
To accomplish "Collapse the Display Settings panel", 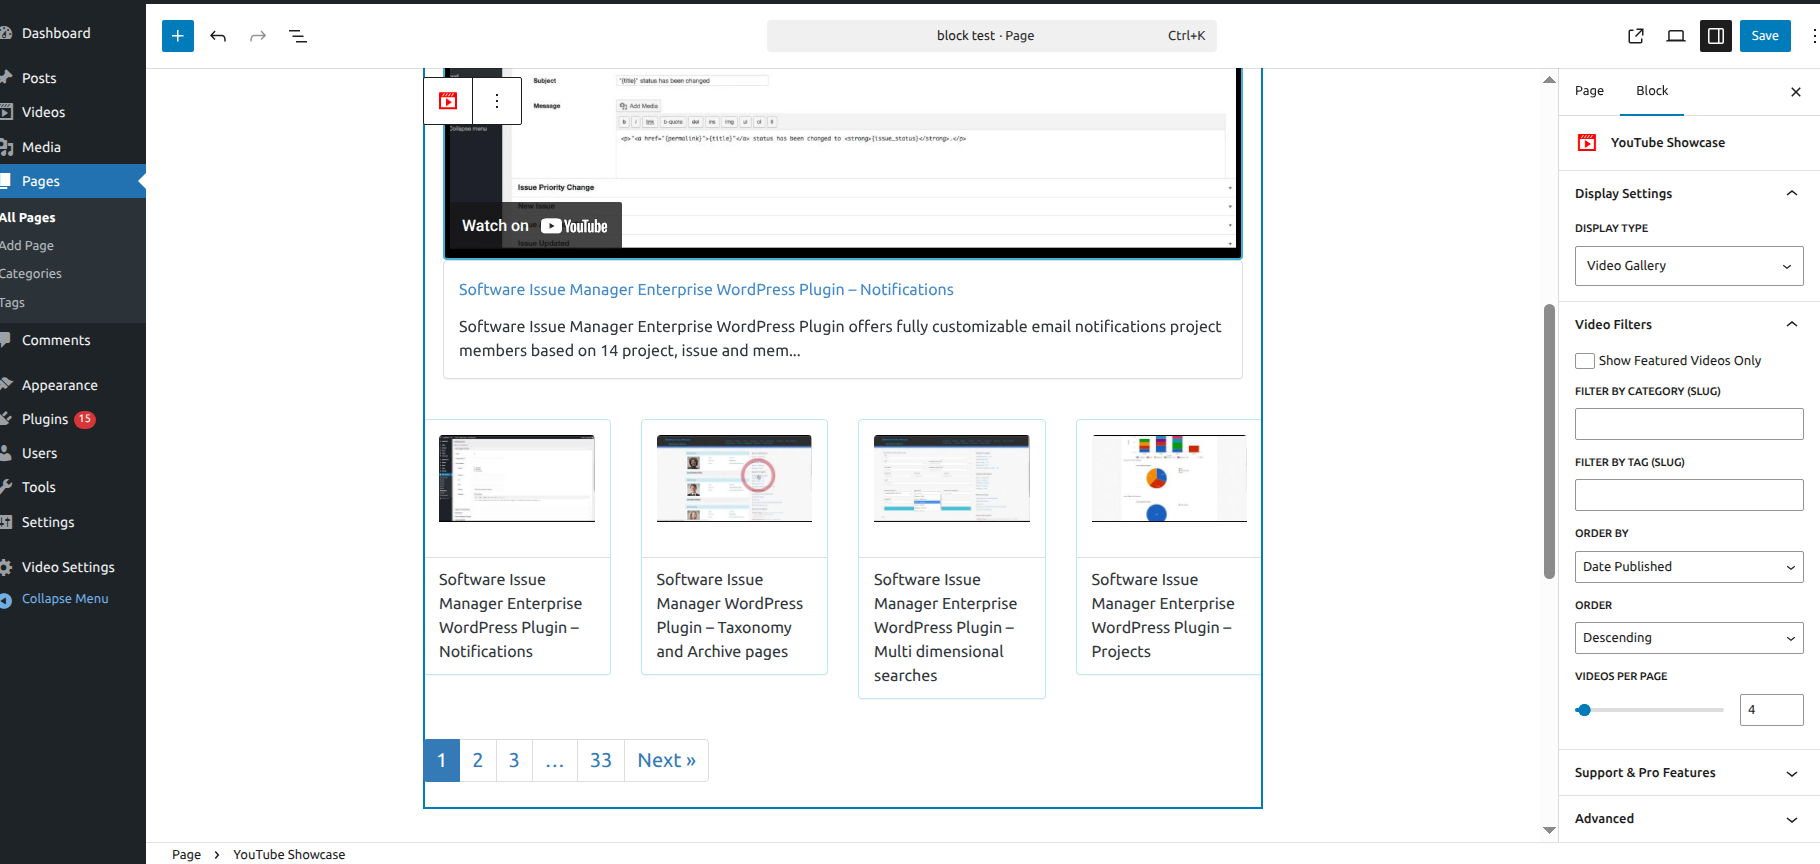I will pos(1689,193).
